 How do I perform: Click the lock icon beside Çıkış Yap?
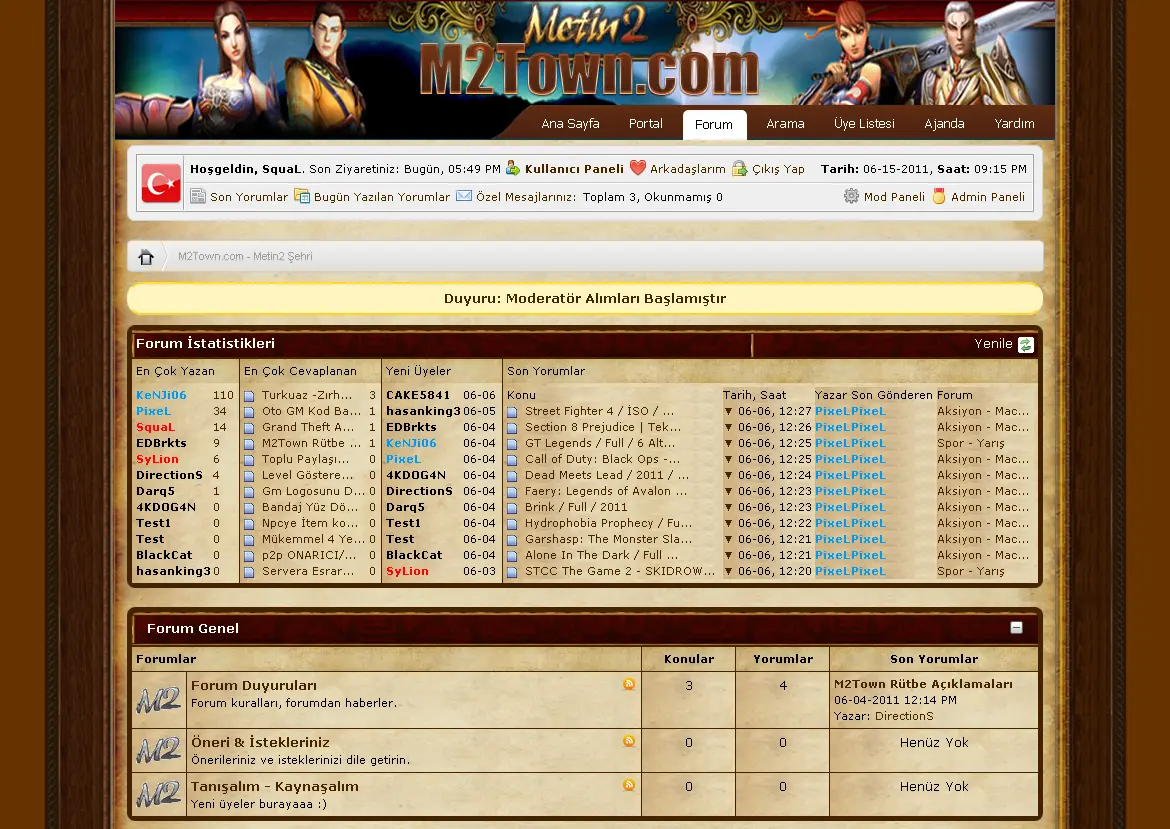click(x=739, y=168)
